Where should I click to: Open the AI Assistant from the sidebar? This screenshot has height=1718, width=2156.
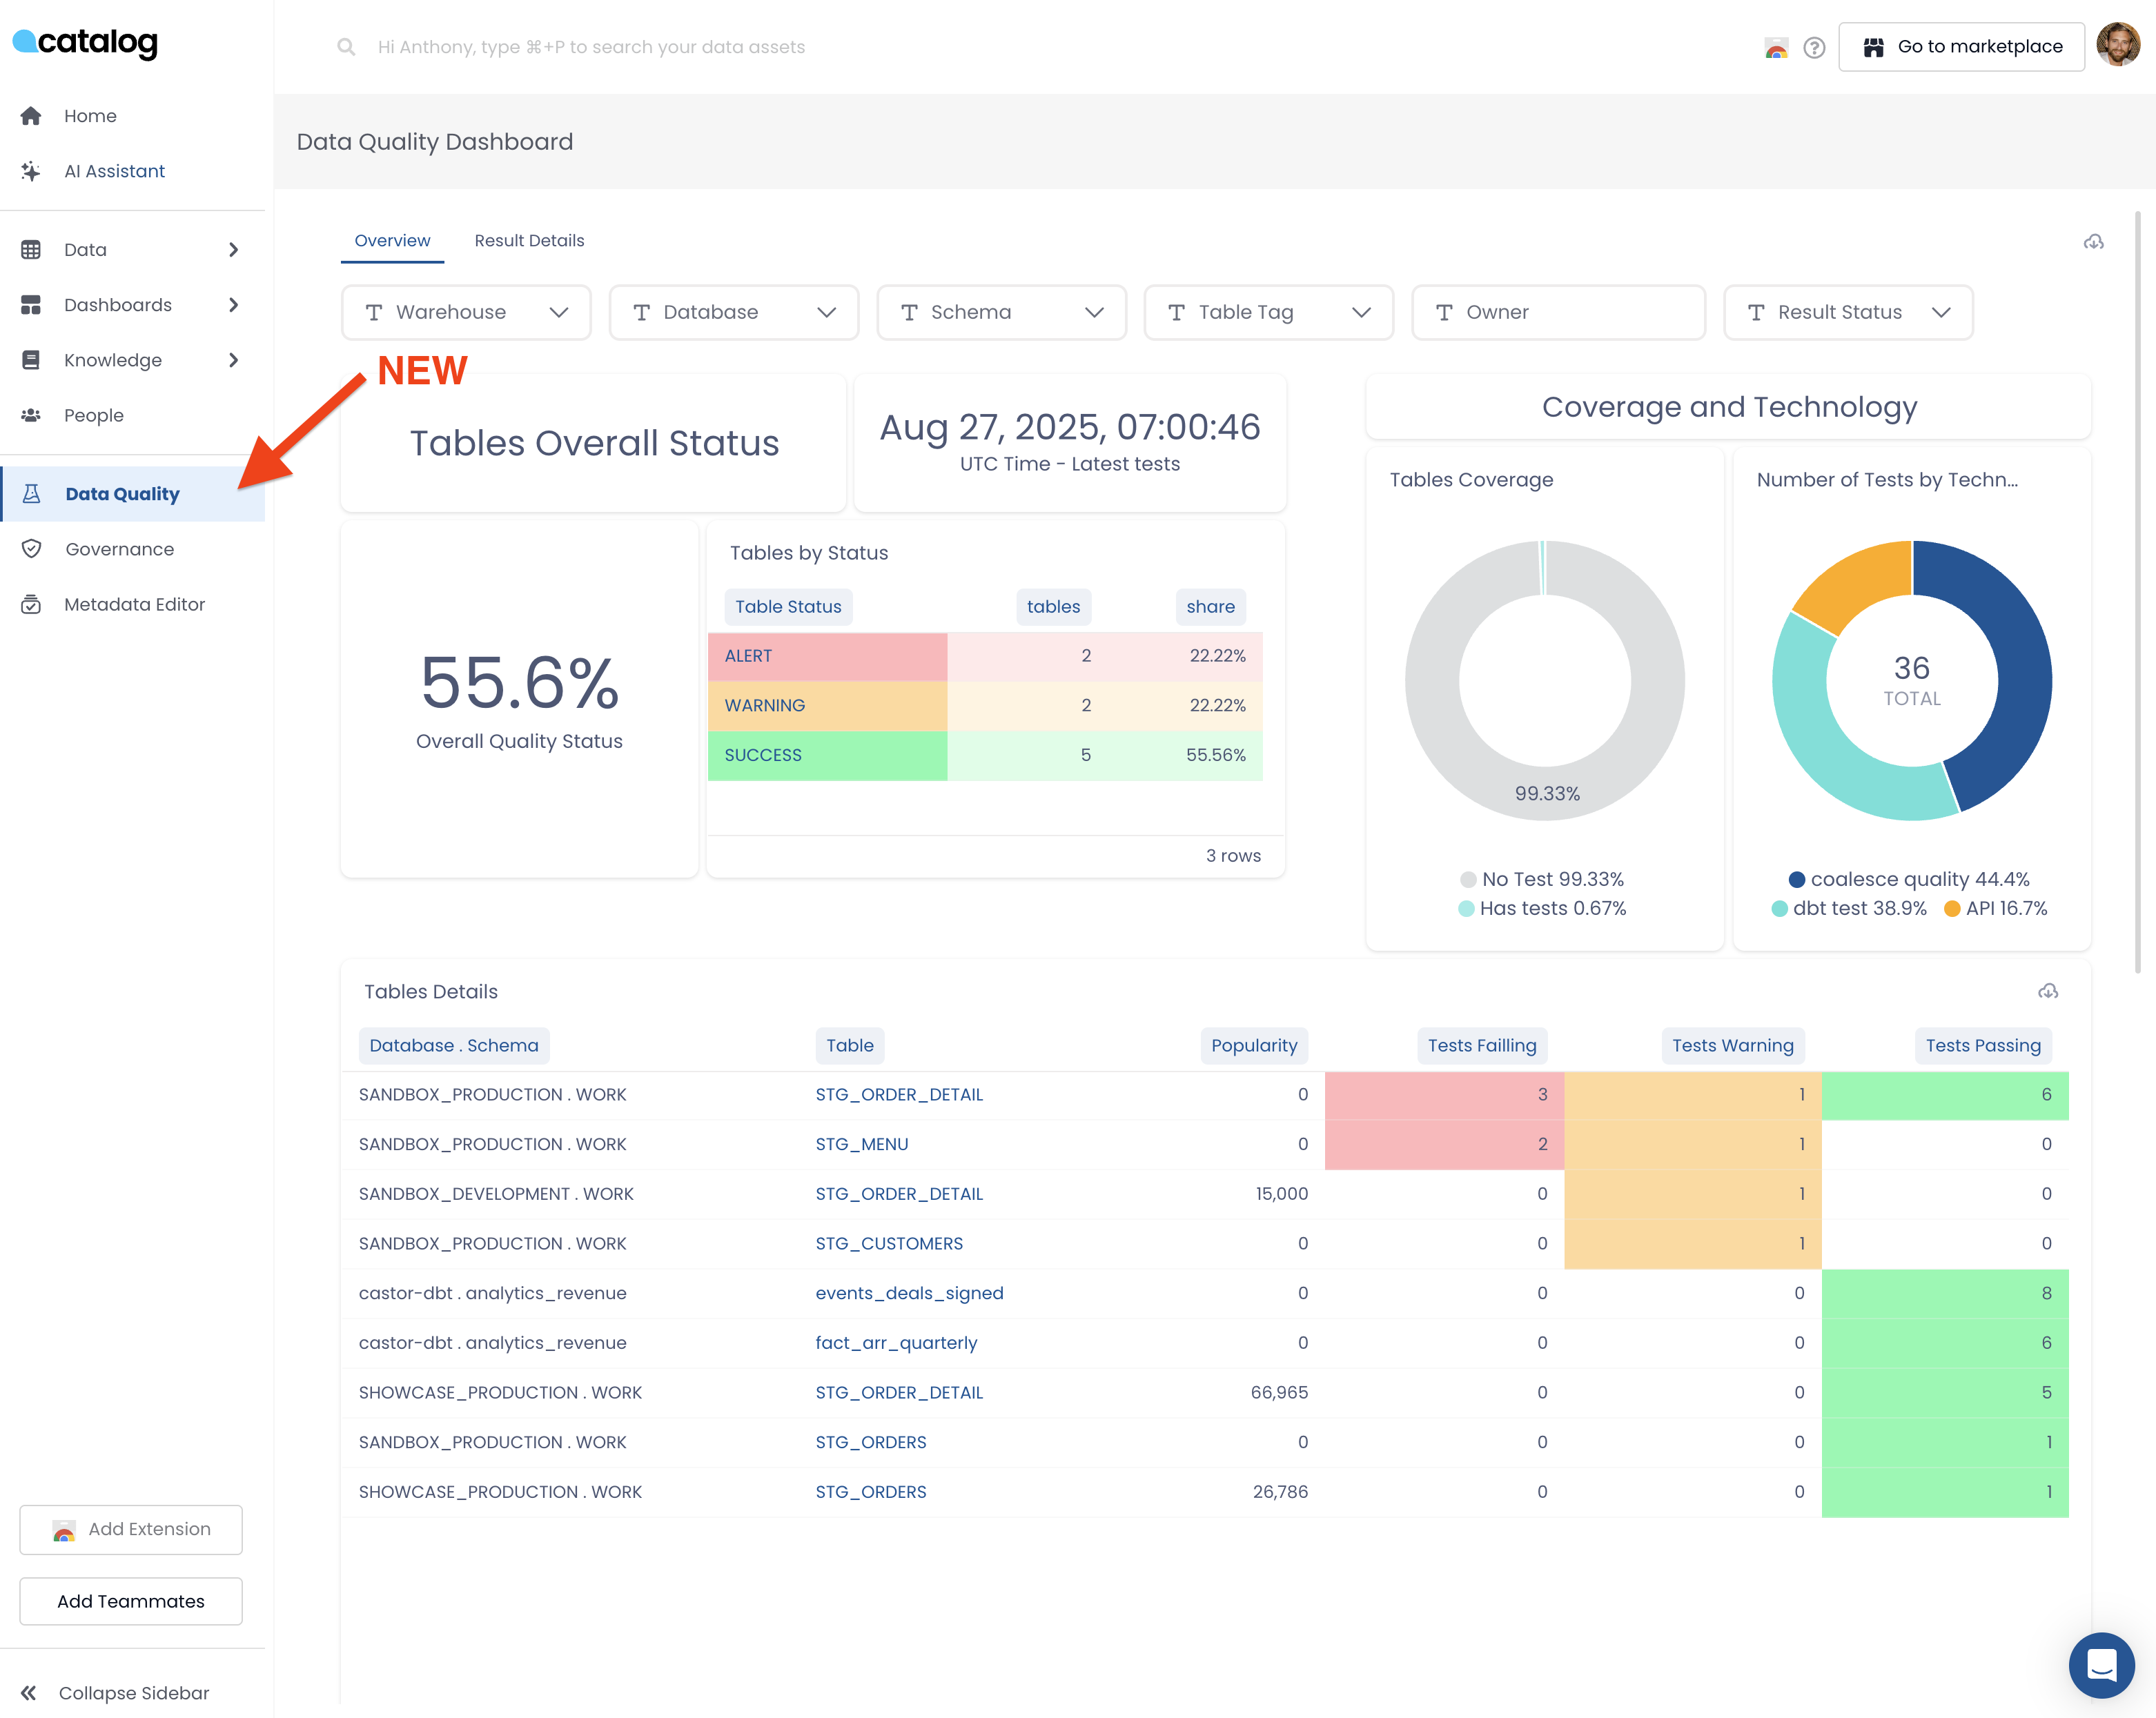pos(114,170)
